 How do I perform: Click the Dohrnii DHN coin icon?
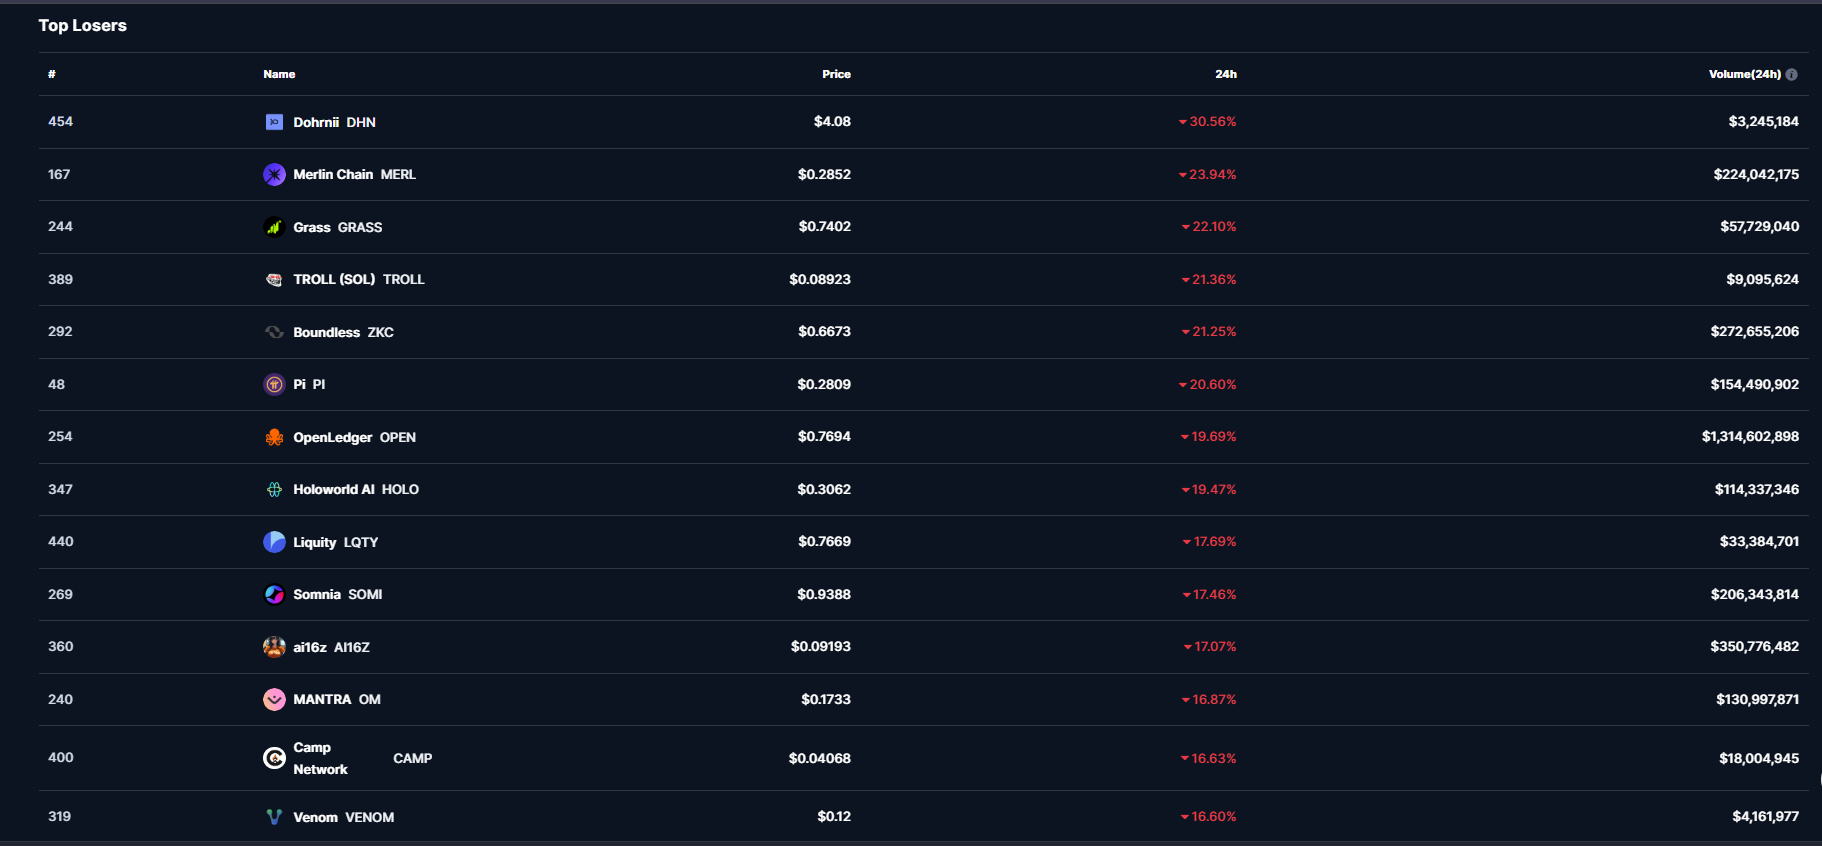pyautogui.click(x=274, y=122)
